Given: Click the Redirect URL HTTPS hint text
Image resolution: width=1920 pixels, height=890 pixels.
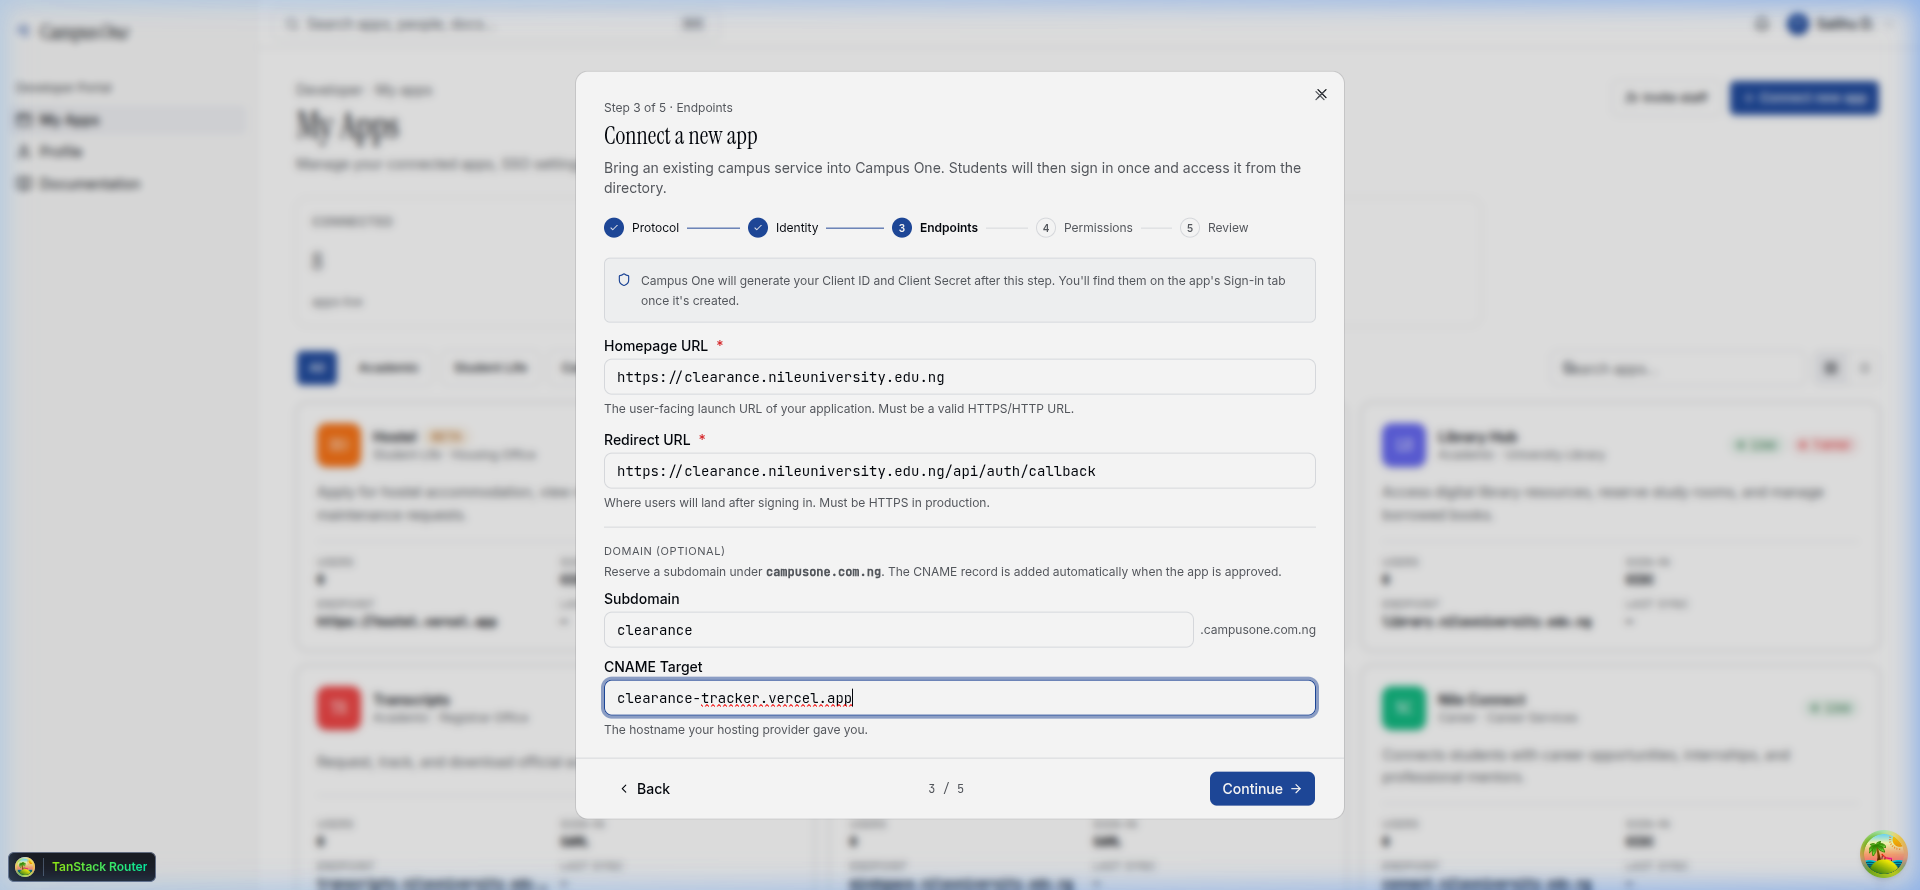Looking at the screenshot, I should [797, 503].
